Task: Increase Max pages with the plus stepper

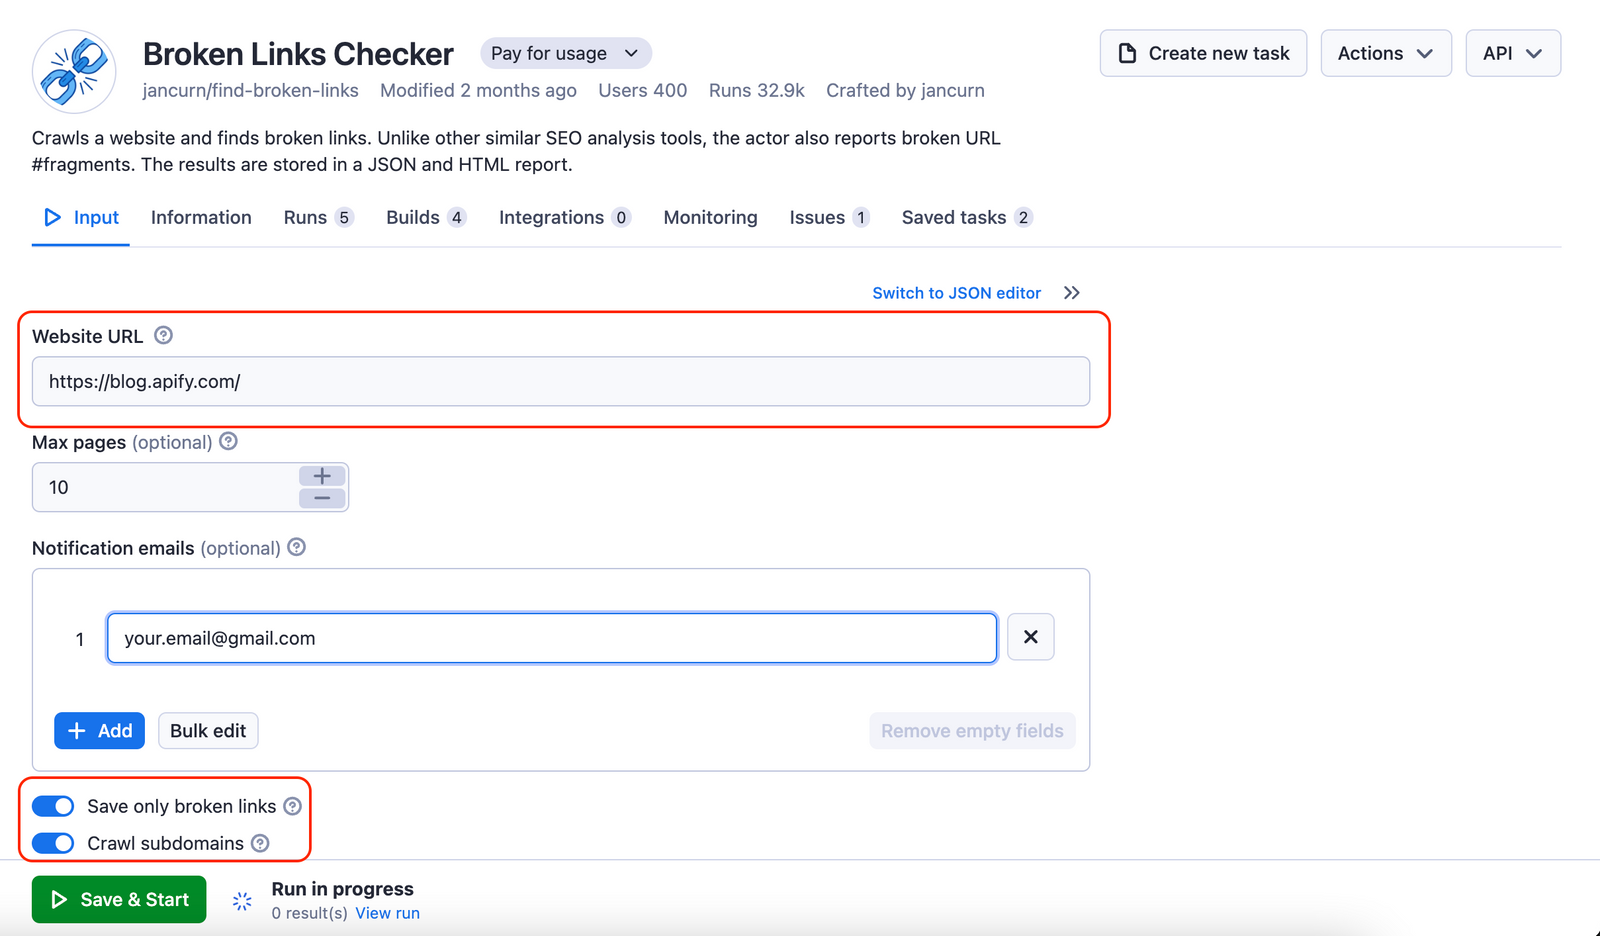Action: click(x=321, y=476)
